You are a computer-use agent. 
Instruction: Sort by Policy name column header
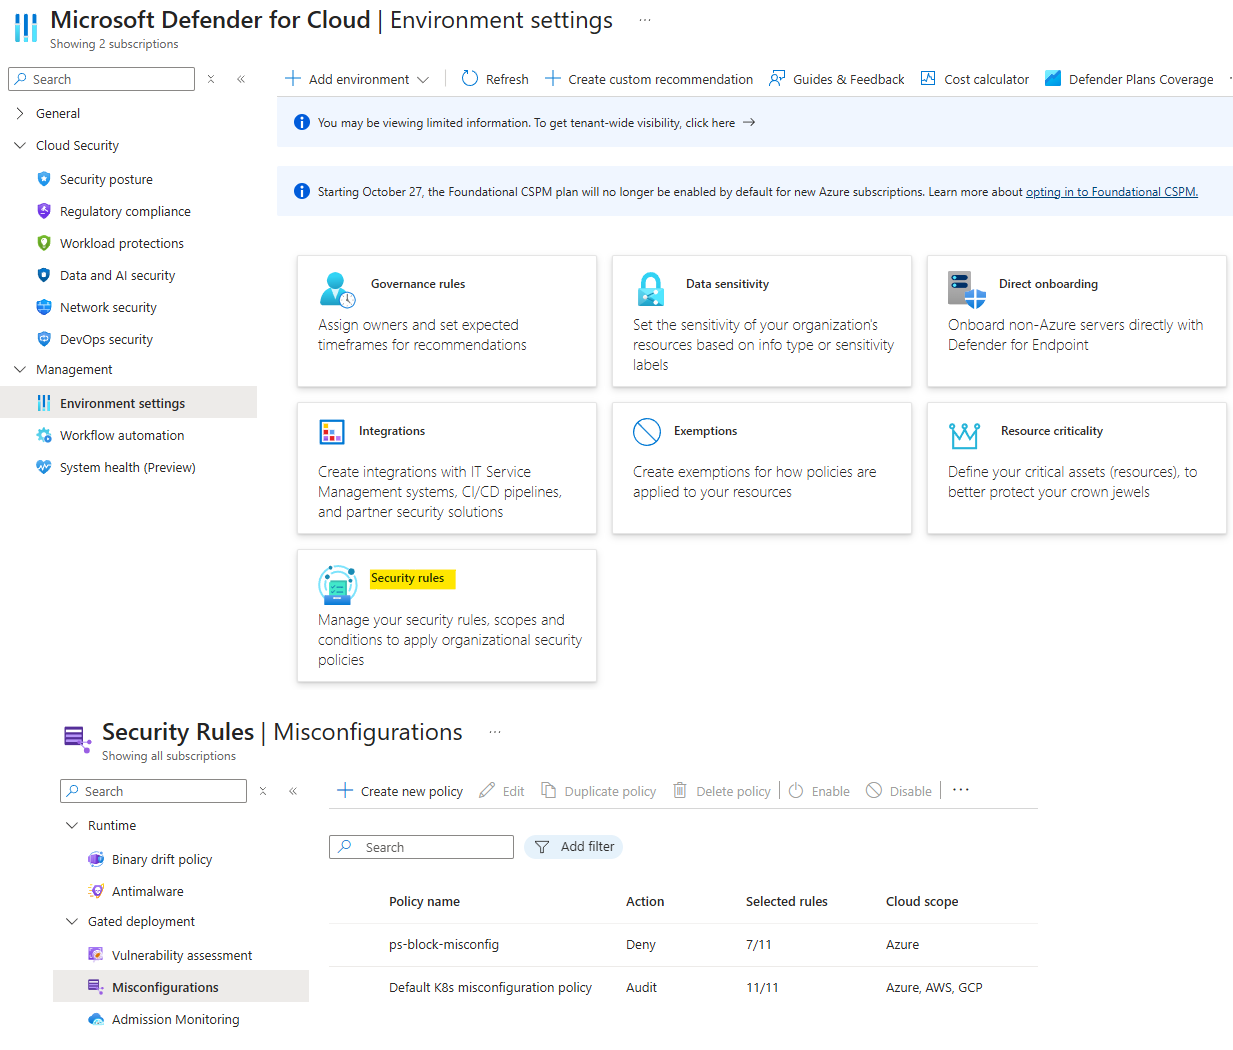424,901
